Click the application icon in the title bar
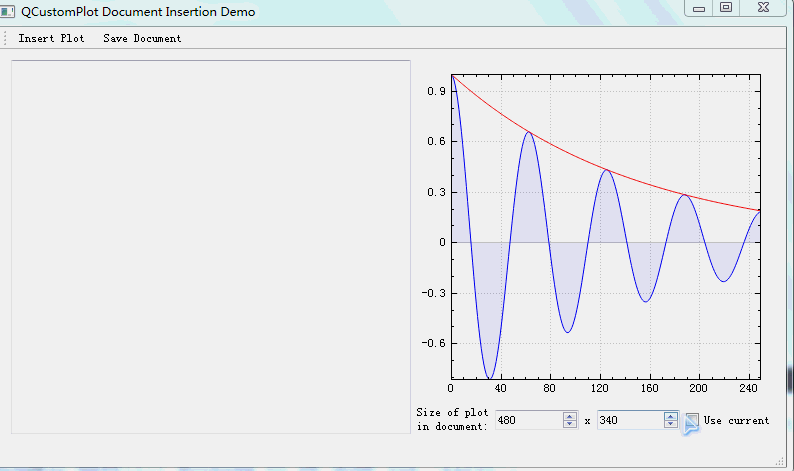Image resolution: width=794 pixels, height=471 pixels. [x=7, y=11]
